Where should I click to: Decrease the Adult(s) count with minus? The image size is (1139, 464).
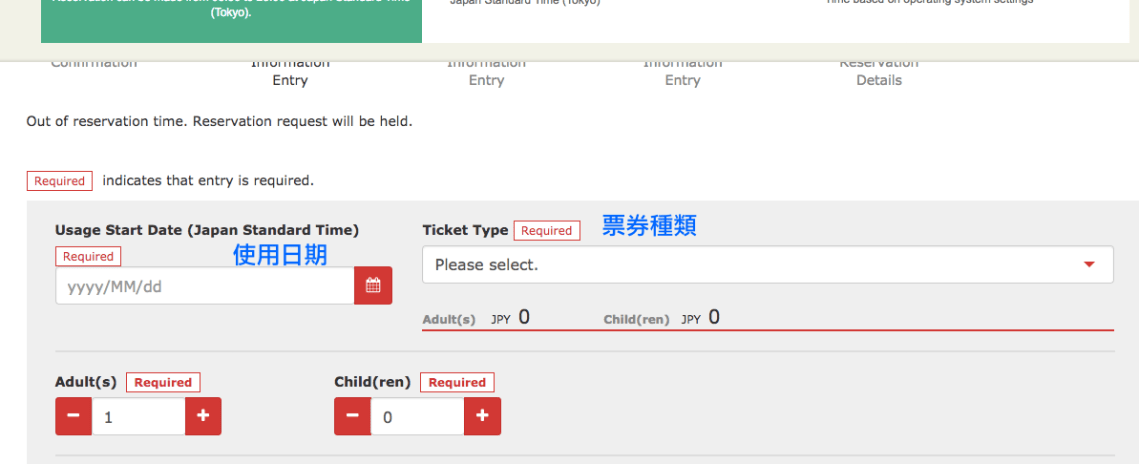click(x=73, y=416)
